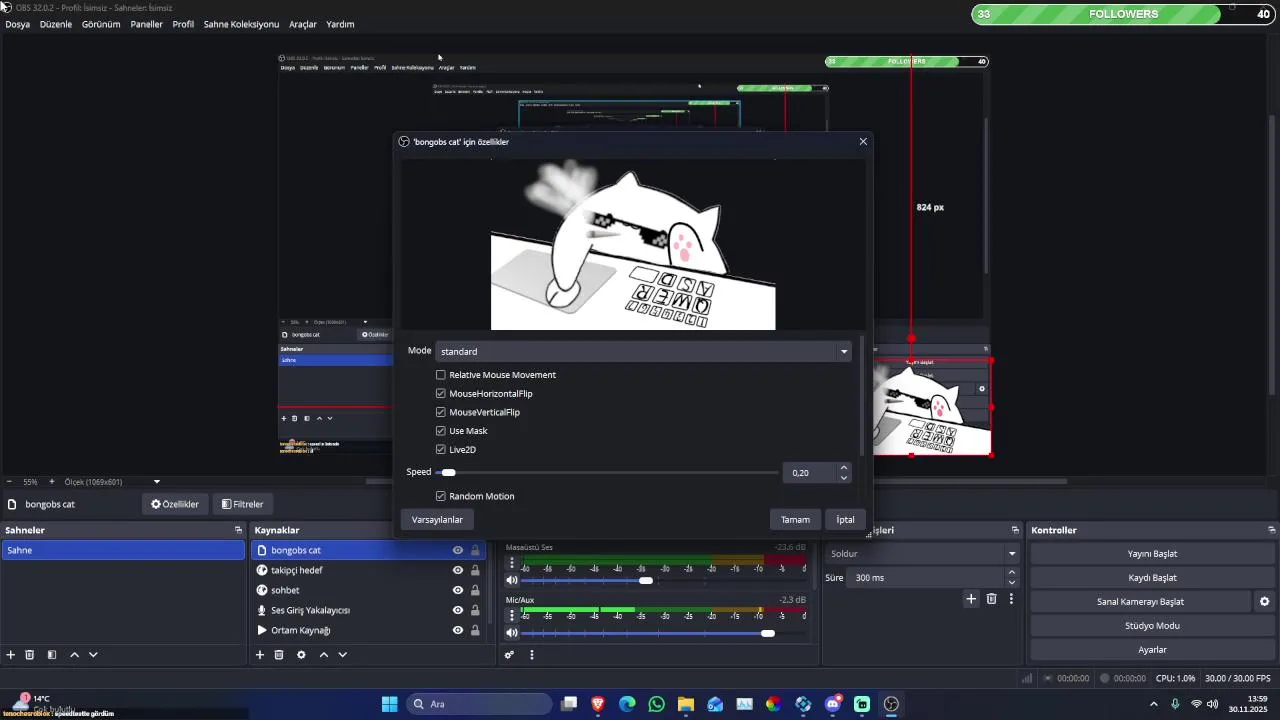Add a new source with the plus icon in Kaynaklar
This screenshot has height=720, width=1280.
(260, 655)
